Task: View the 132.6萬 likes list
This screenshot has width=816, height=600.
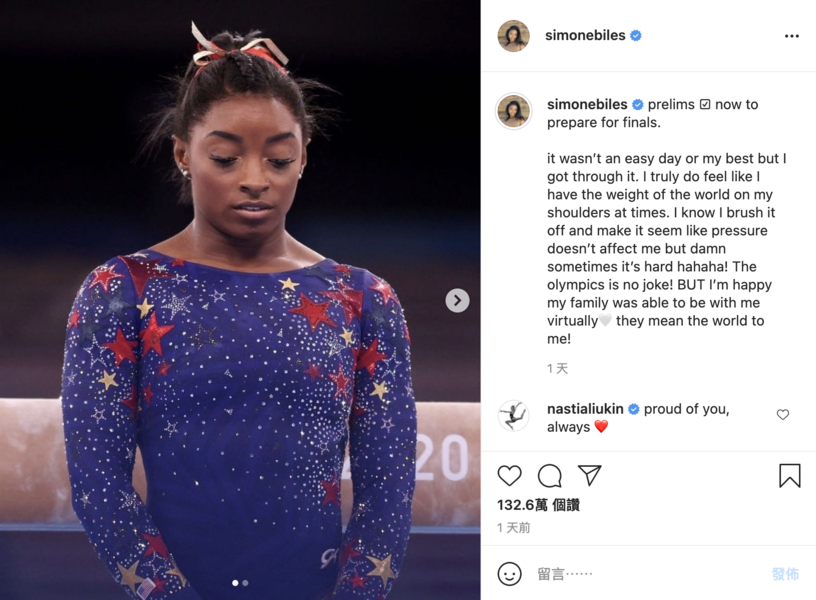Action: click(x=538, y=505)
